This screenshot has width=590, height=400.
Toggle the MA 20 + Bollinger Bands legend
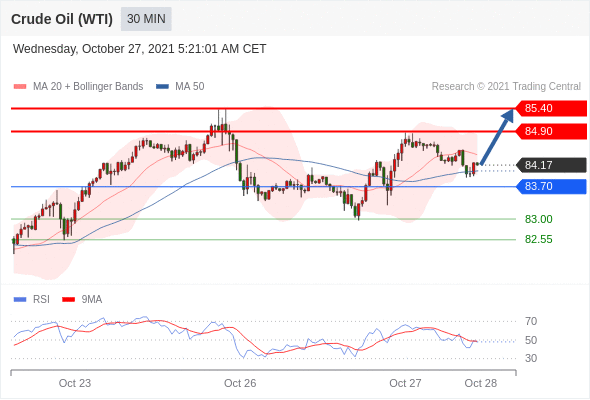(78, 87)
